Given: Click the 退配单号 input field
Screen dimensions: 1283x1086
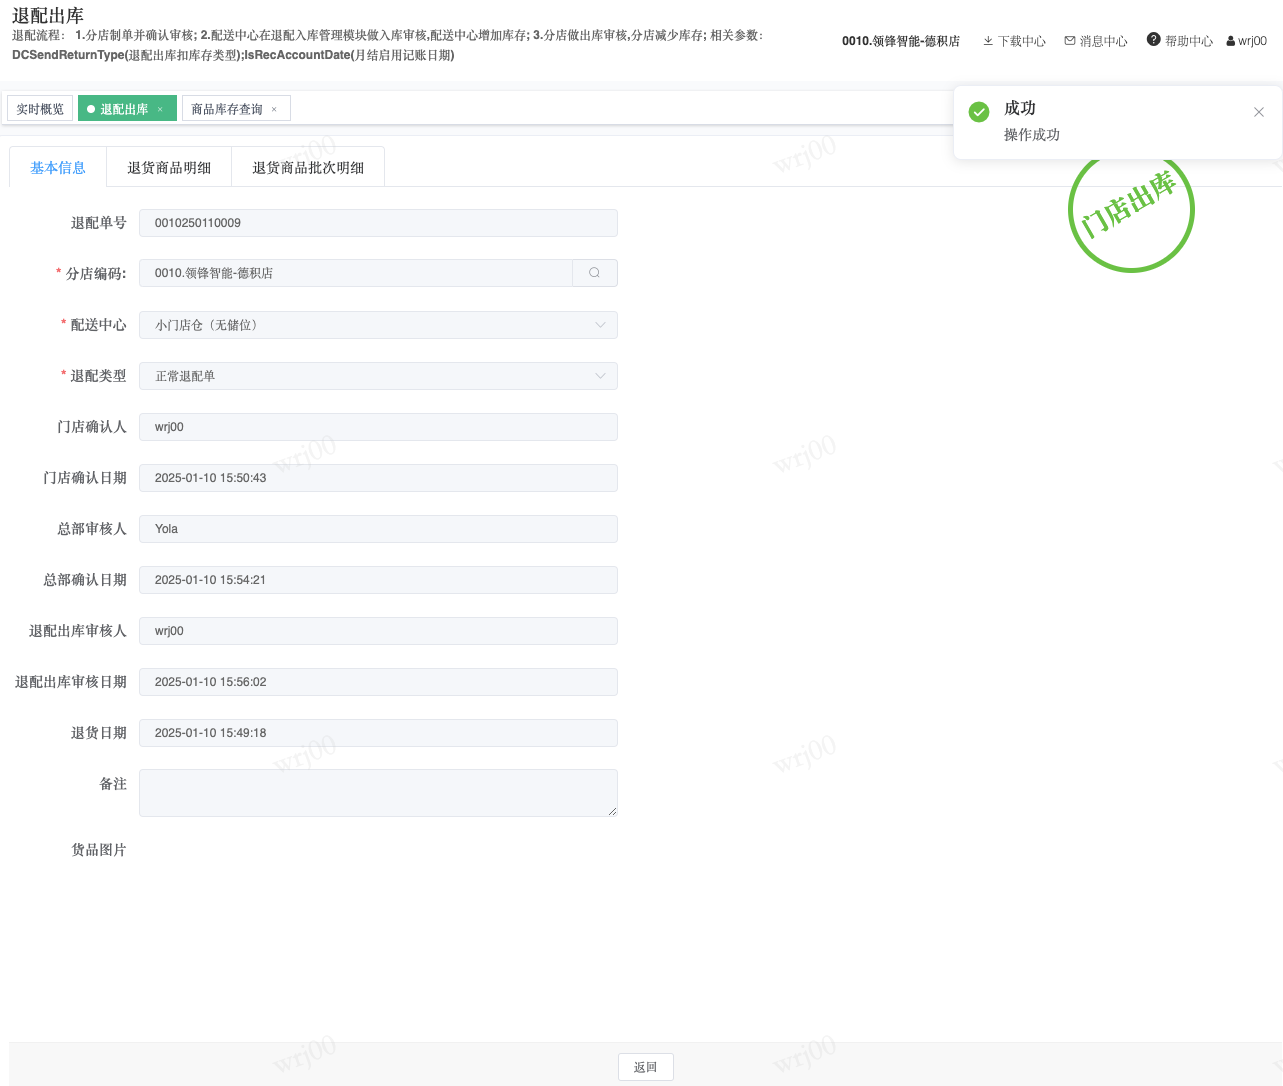Looking at the screenshot, I should (x=378, y=223).
